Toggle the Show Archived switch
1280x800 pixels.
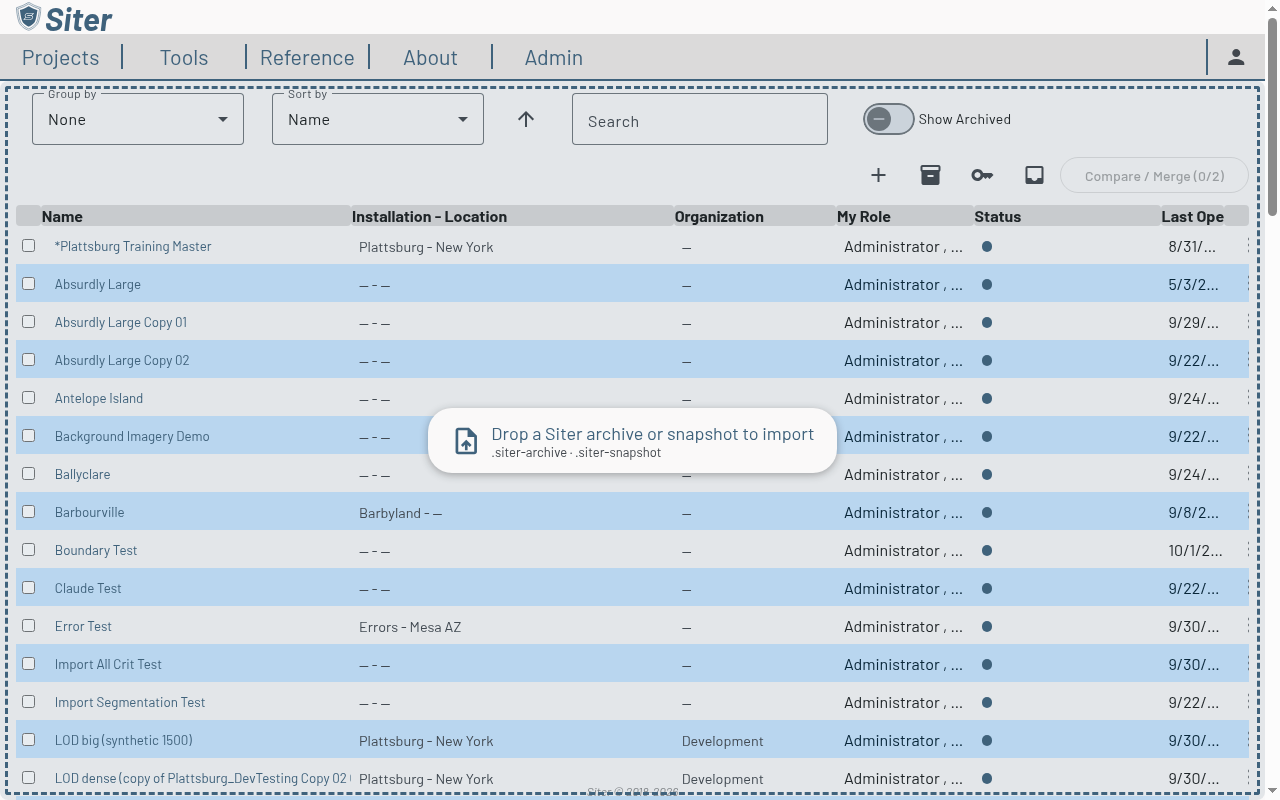click(888, 119)
